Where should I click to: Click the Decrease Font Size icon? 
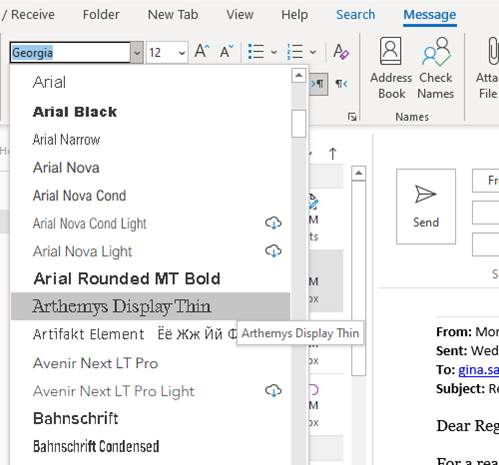[227, 52]
